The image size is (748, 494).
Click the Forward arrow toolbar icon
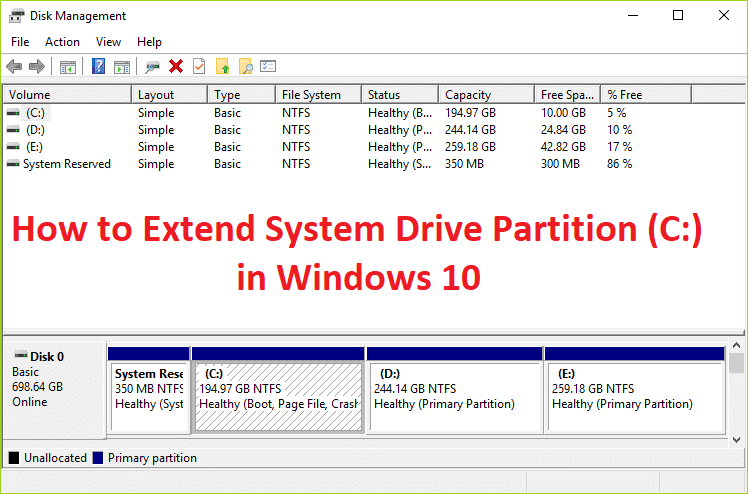(37, 67)
